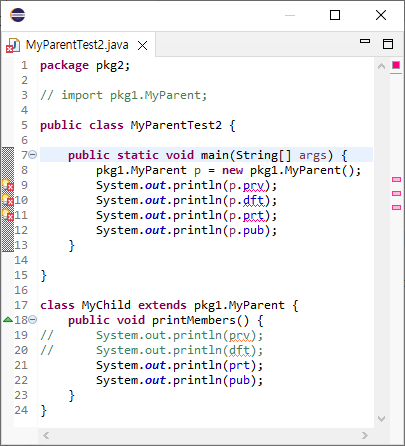Click the Eclipse application logo icon
The image size is (405, 446).
point(17,15)
